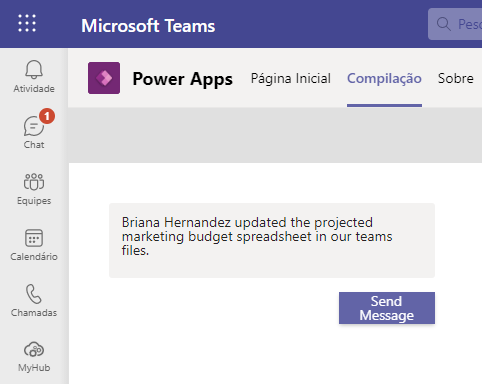The image size is (482, 384).
Task: Click the Microsoft Teams title text
Action: click(x=148, y=26)
